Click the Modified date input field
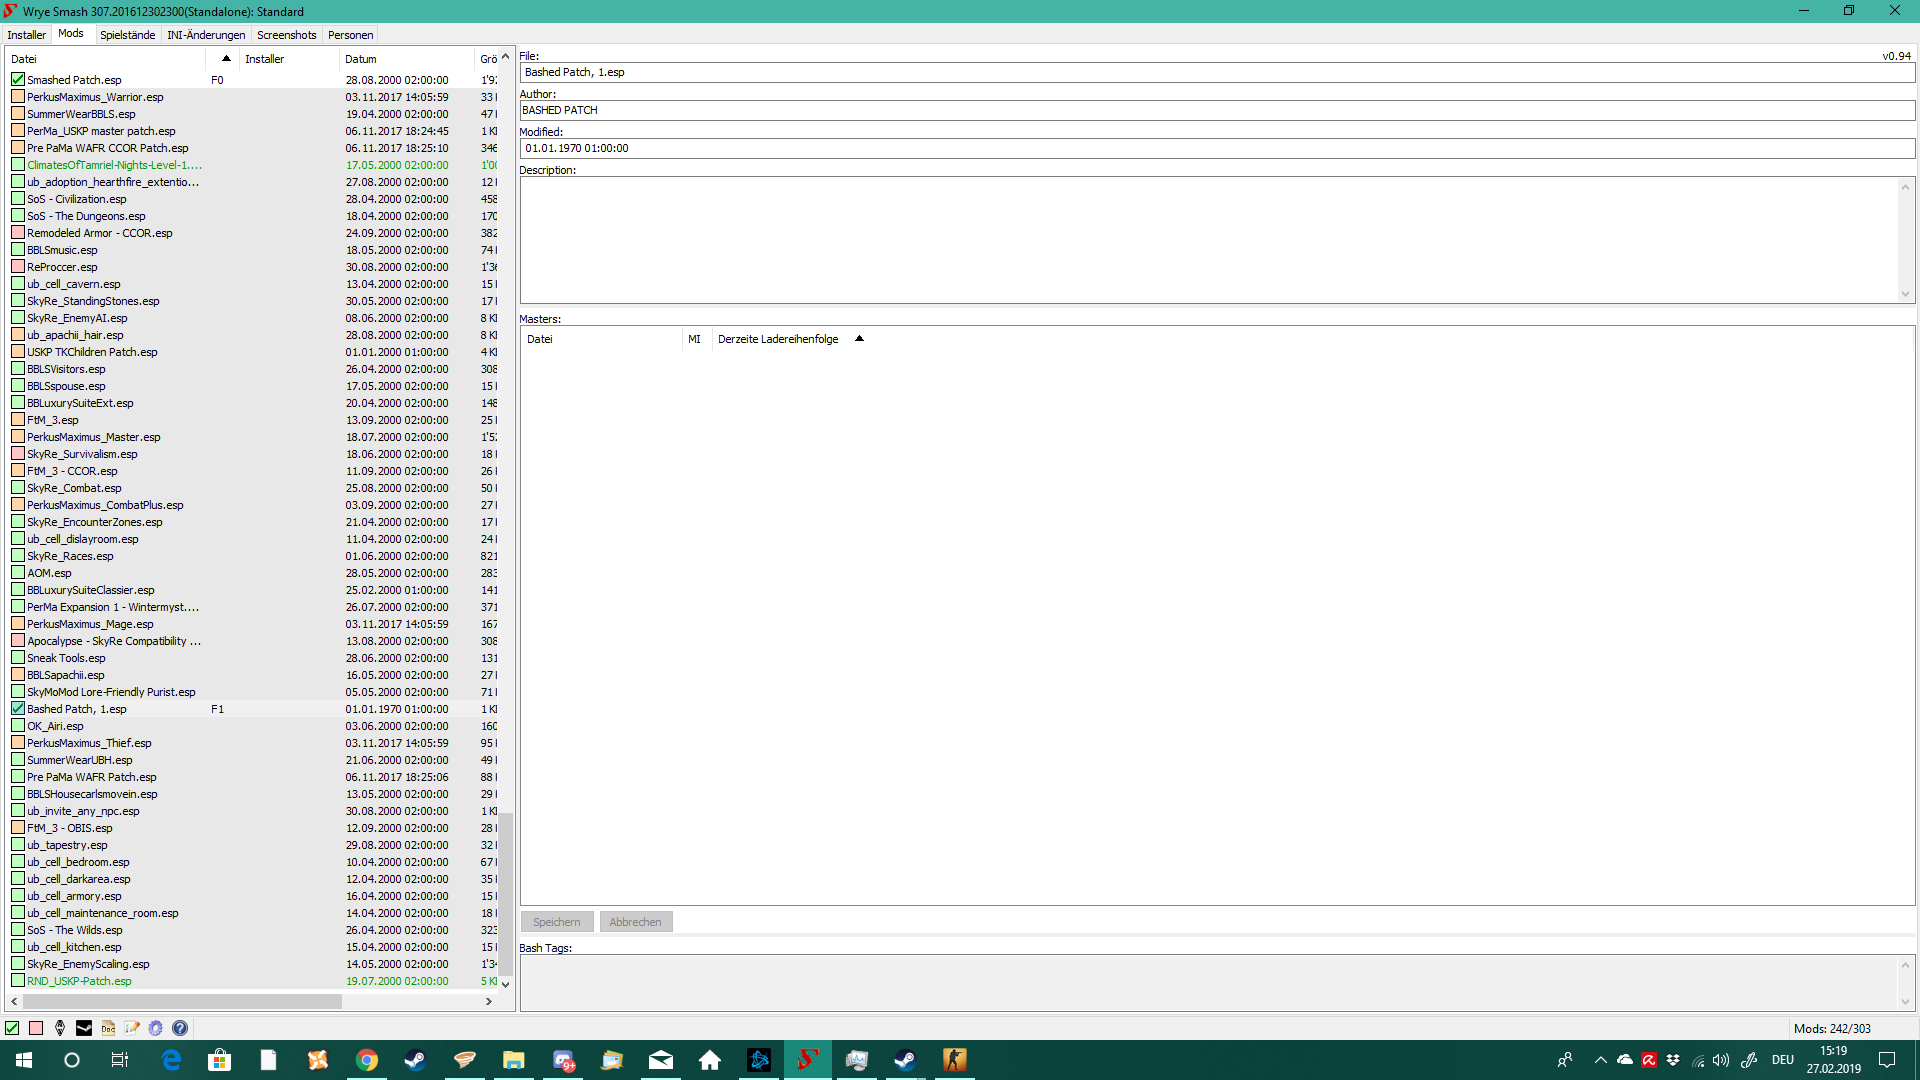This screenshot has height=1080, width=1920. point(1217,148)
